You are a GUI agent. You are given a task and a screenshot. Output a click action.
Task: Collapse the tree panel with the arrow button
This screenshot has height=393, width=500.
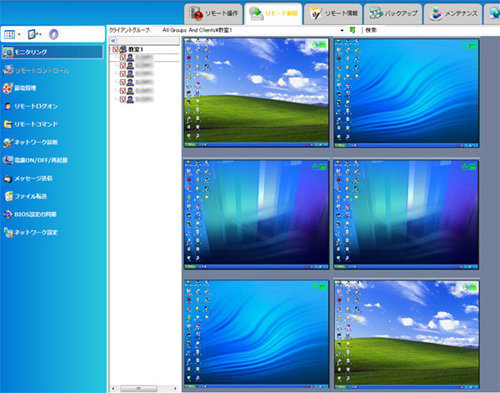[114, 40]
